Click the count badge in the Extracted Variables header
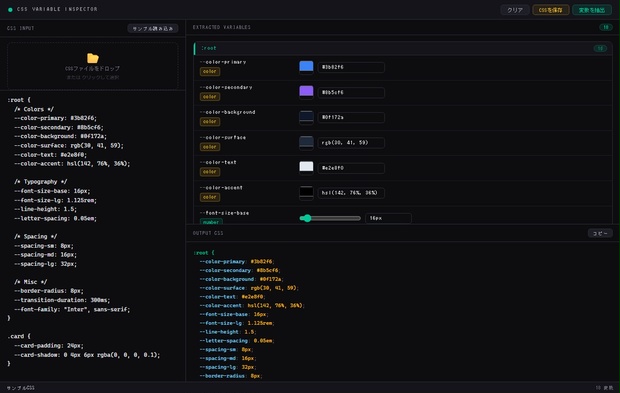620x393 pixels. point(606,27)
